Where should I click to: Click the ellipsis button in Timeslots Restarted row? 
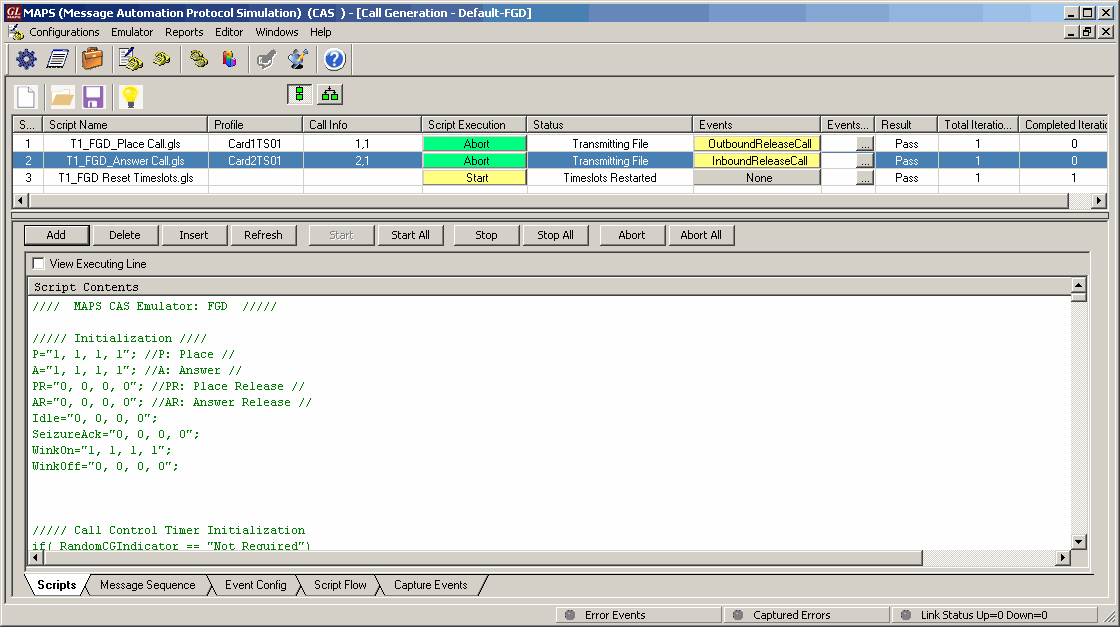[x=865, y=179]
